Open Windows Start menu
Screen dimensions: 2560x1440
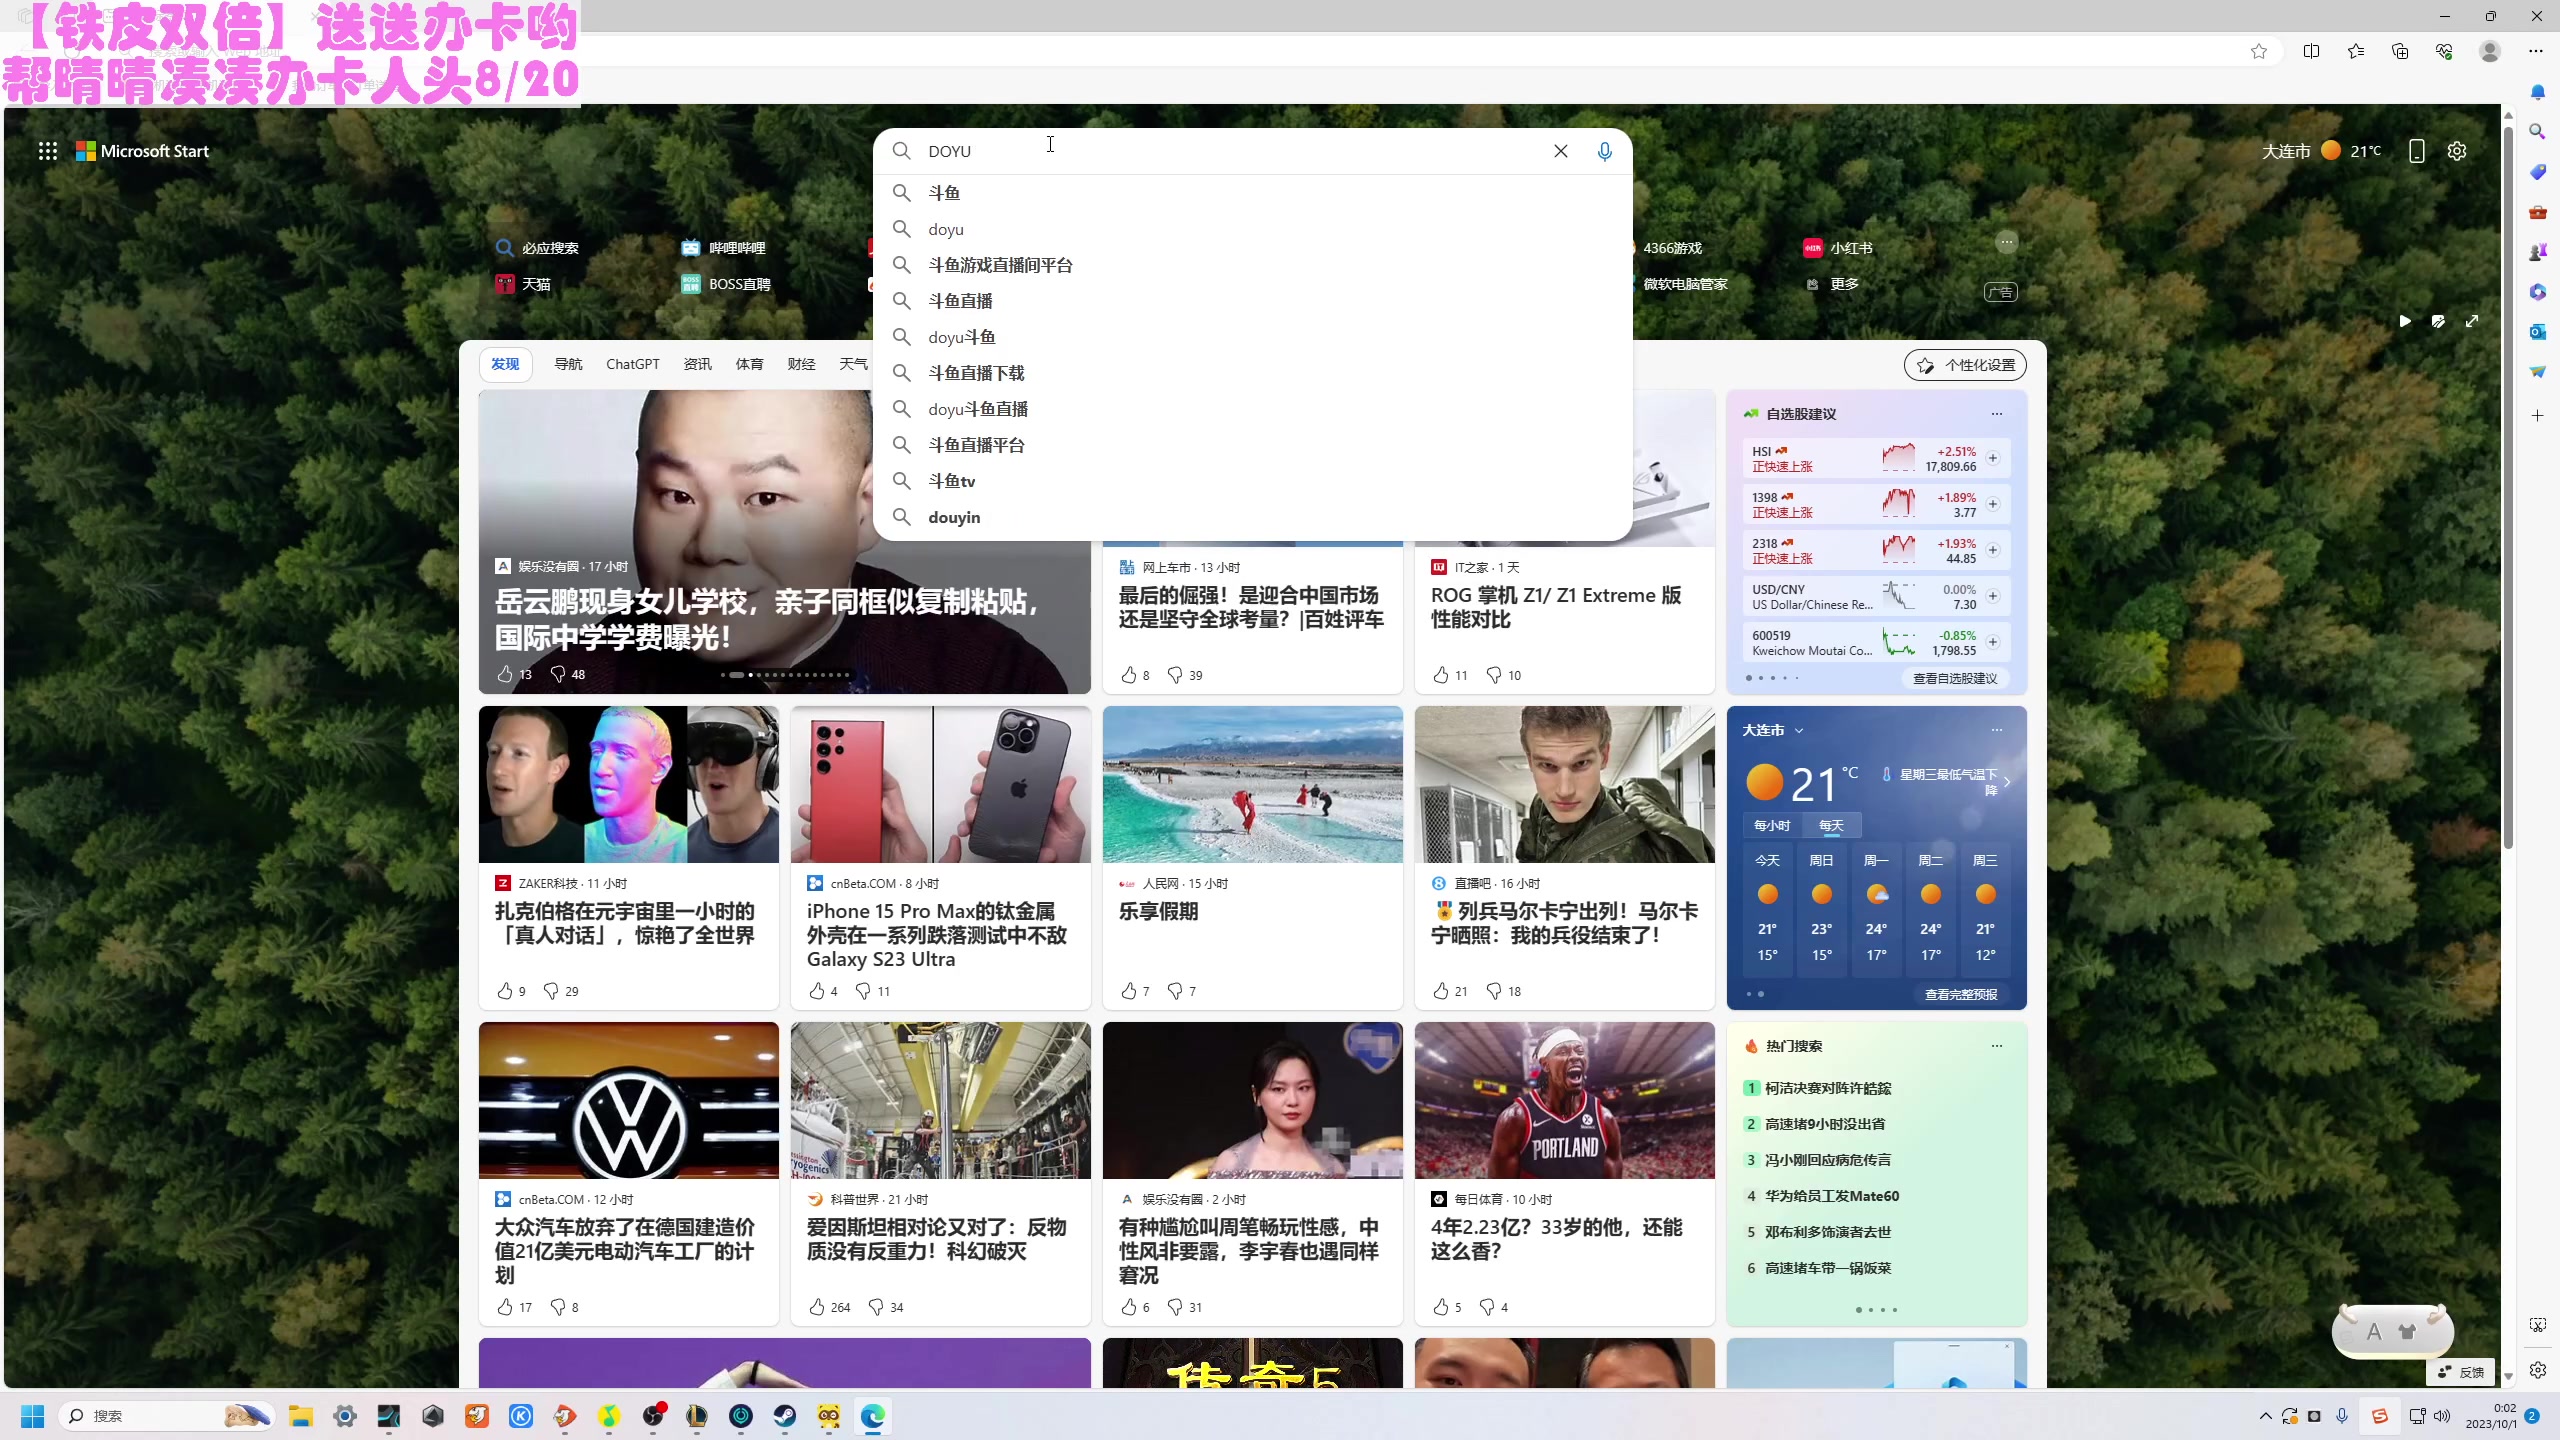(33, 1416)
